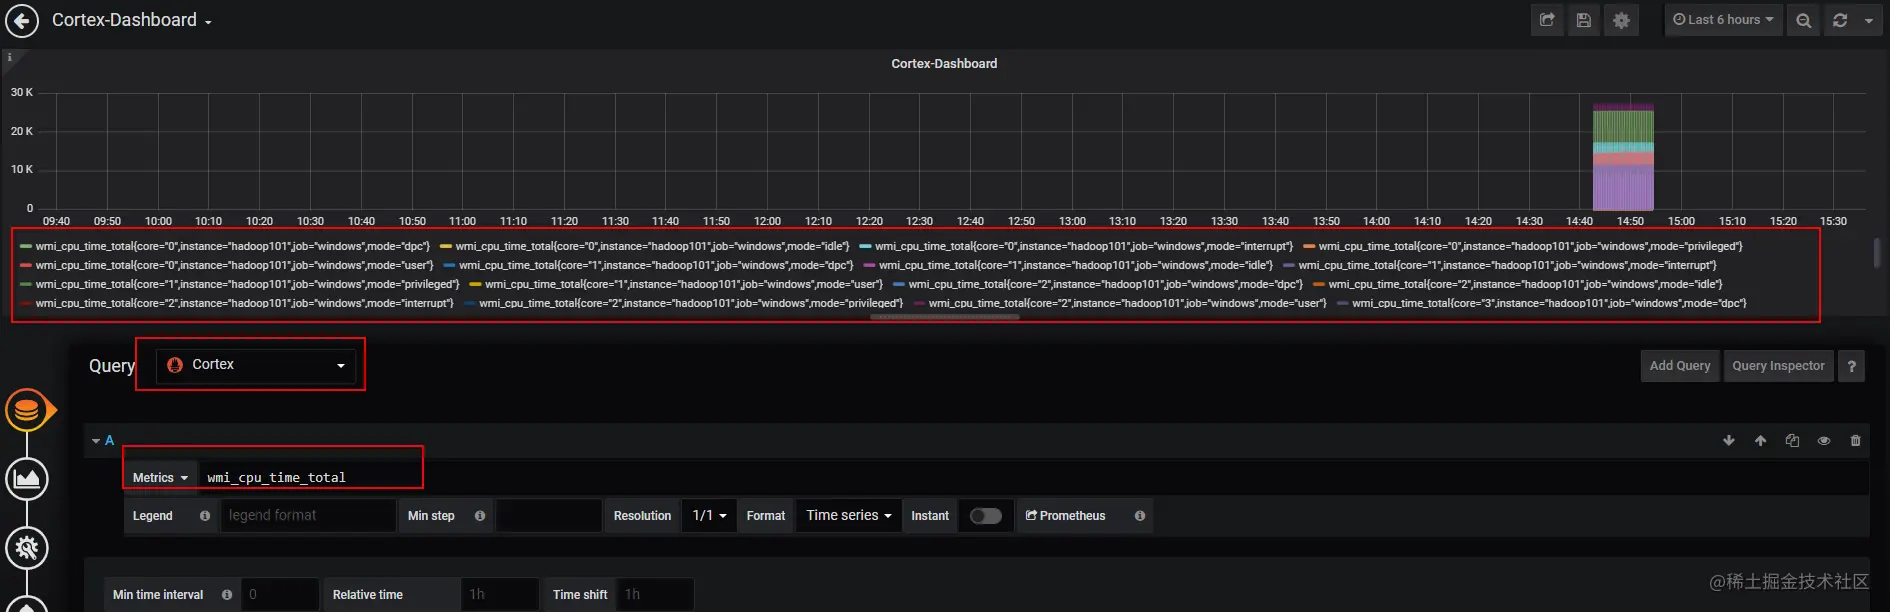Open dashboard settings gear in the top bar

click(x=1621, y=20)
